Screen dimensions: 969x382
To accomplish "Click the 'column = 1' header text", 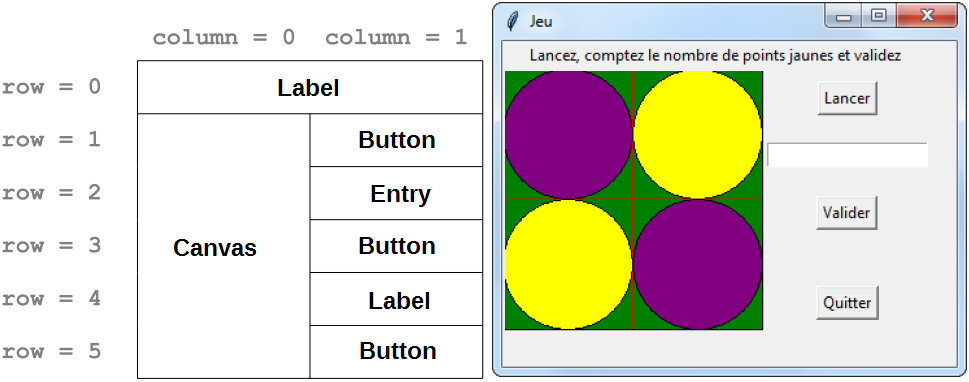I will pyautogui.click(x=396, y=38).
